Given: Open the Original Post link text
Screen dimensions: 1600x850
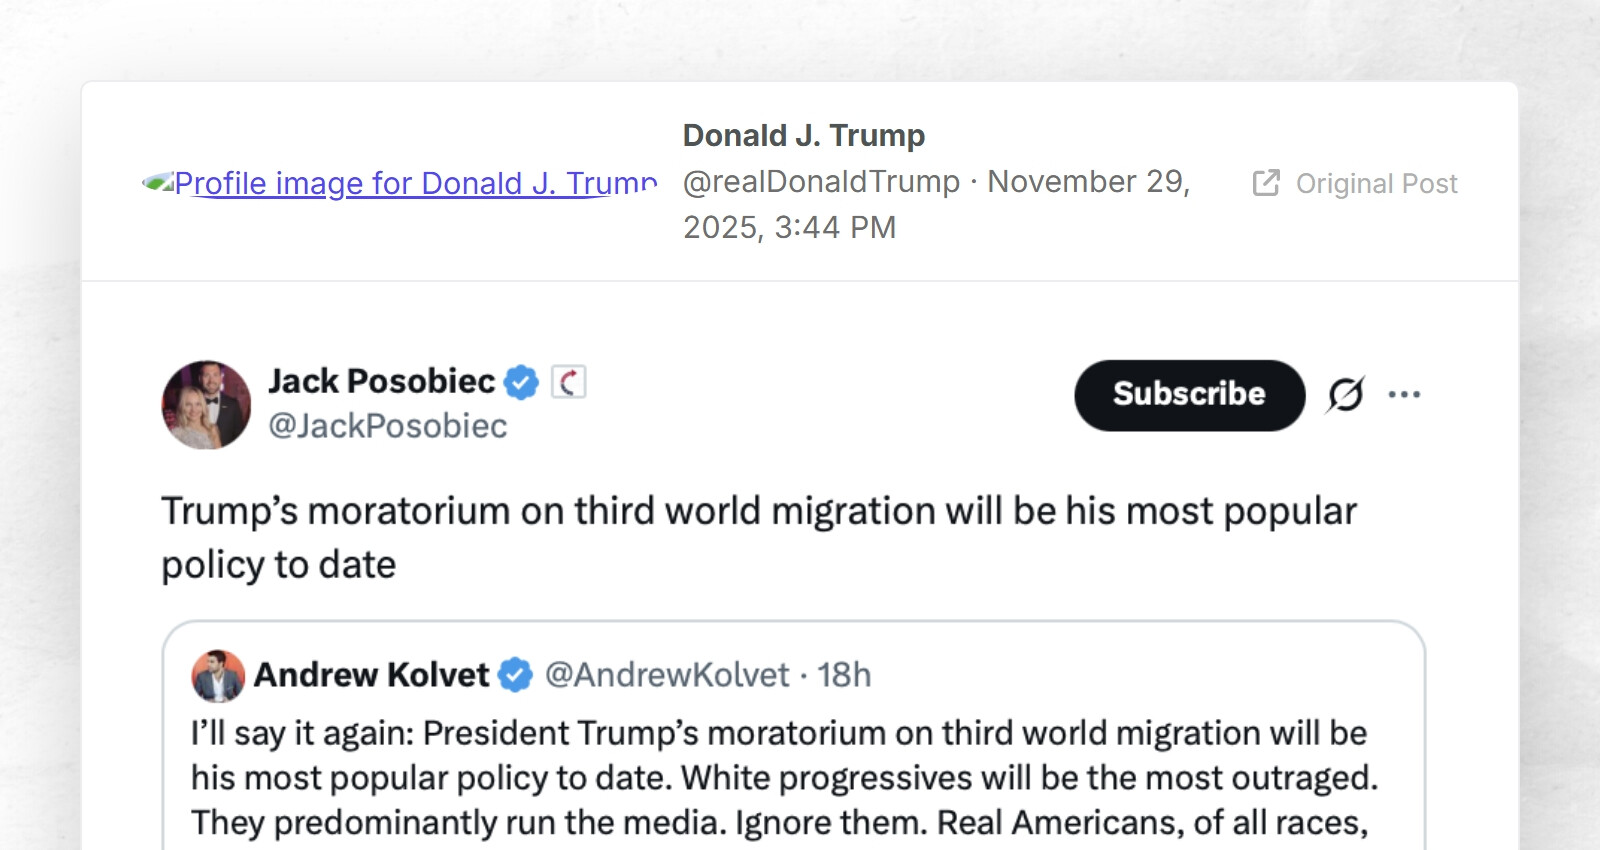Looking at the screenshot, I should tap(1376, 184).
